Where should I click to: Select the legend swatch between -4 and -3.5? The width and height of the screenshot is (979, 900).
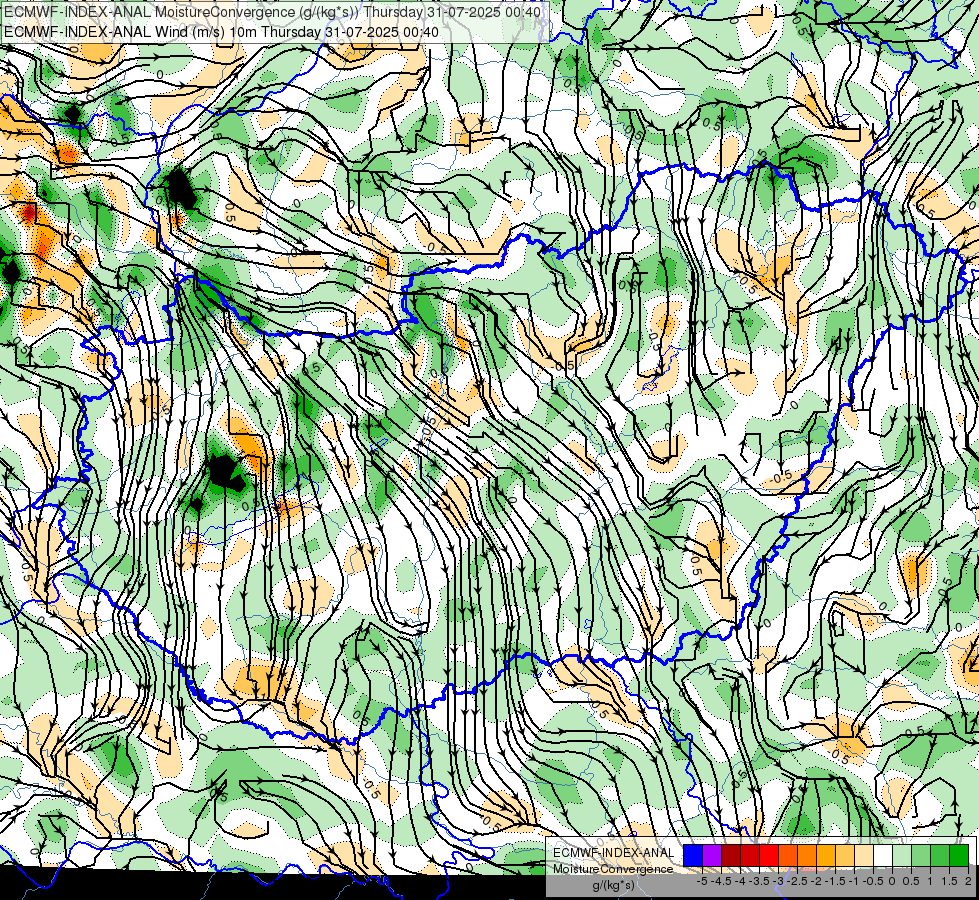(x=750, y=855)
